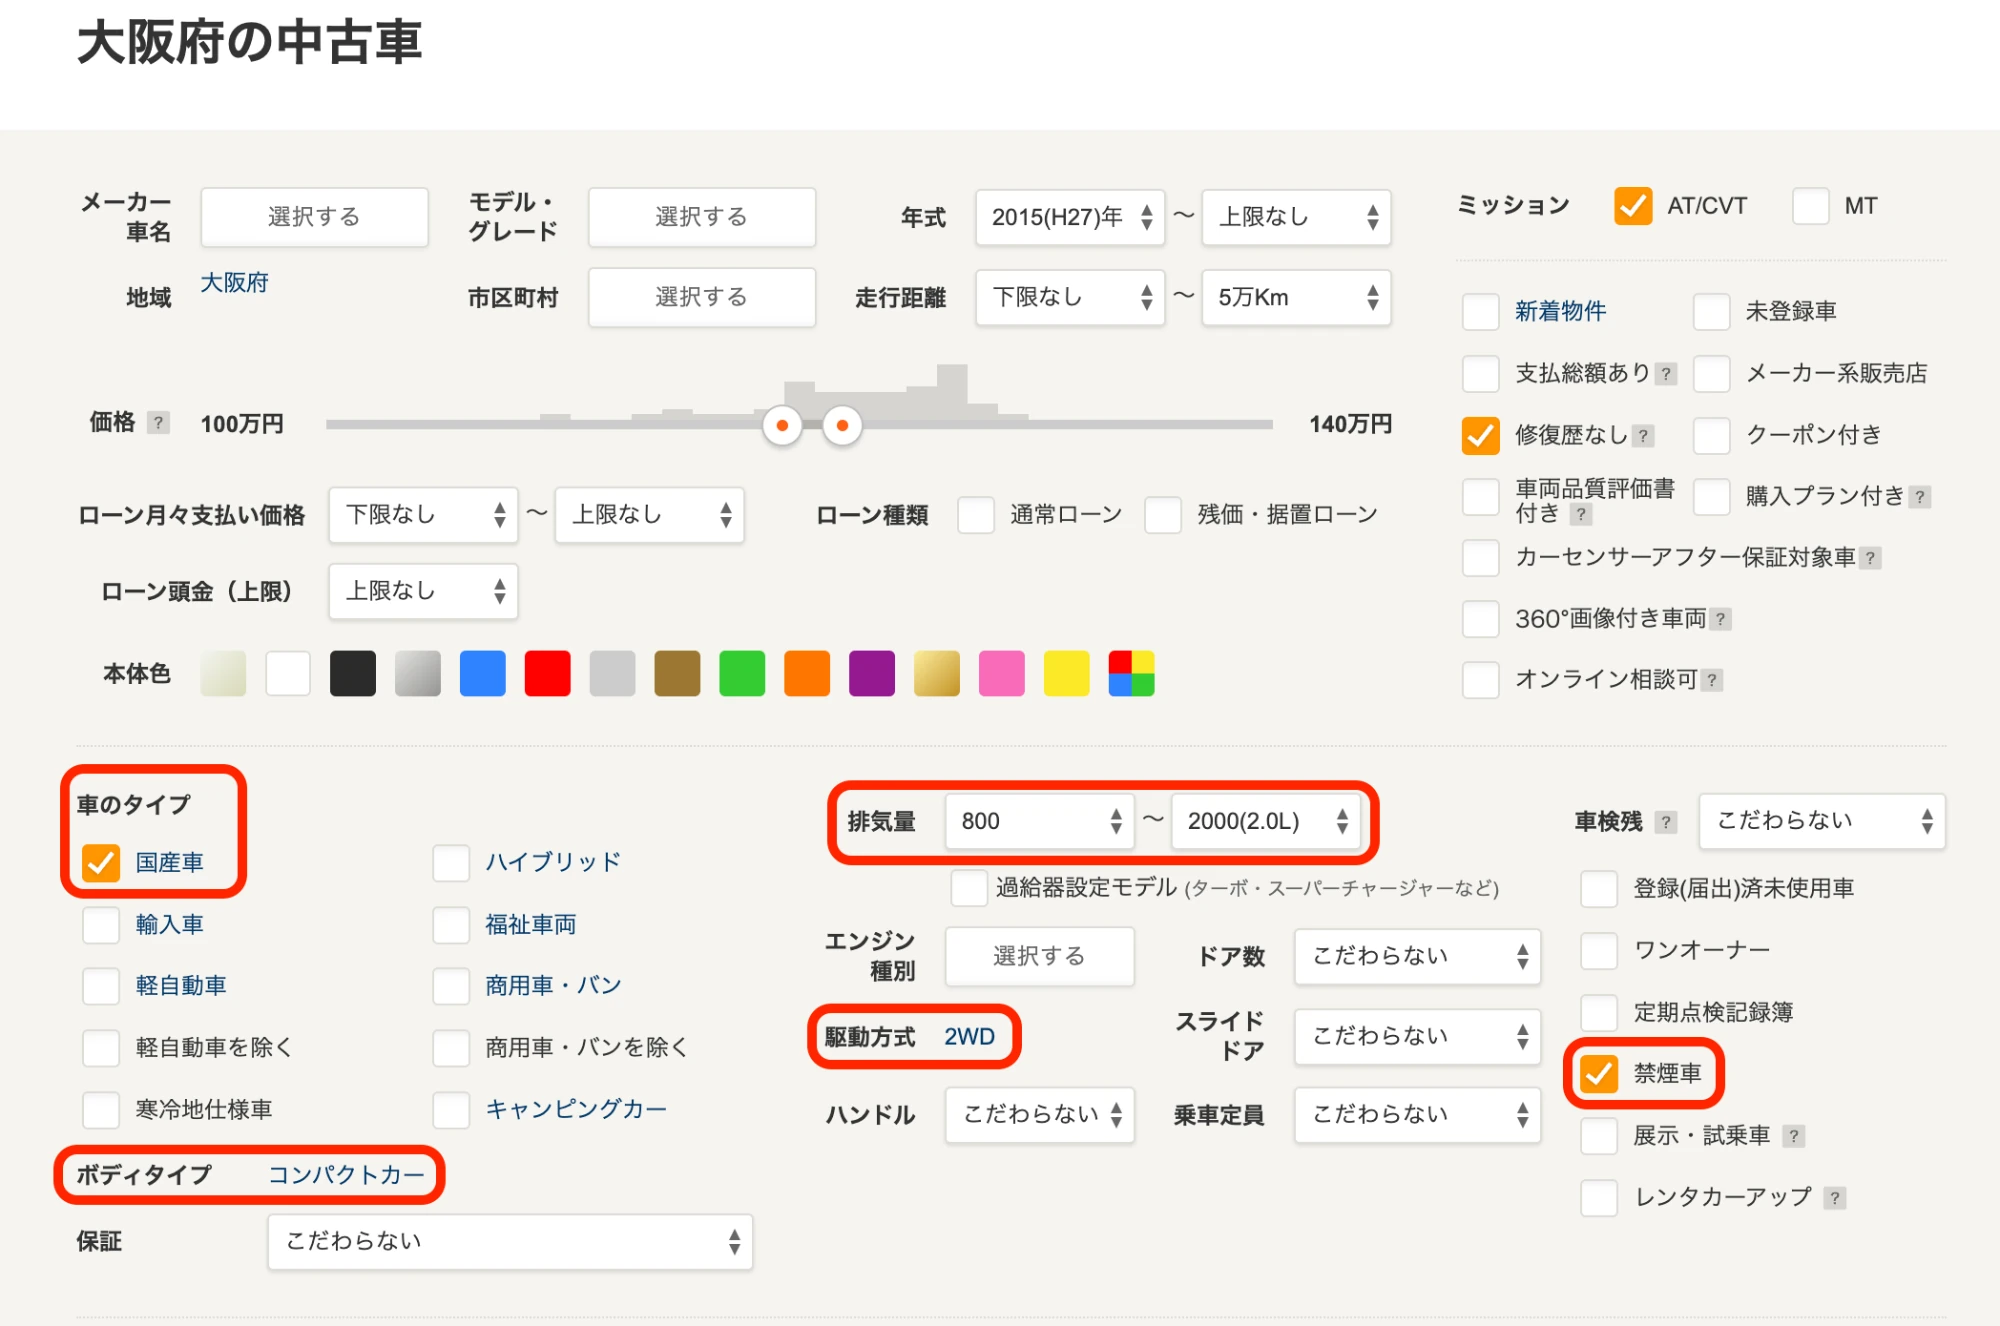The height and width of the screenshot is (1326, 2000).
Task: Check the ワンオーナー checkbox
Action: [1599, 950]
